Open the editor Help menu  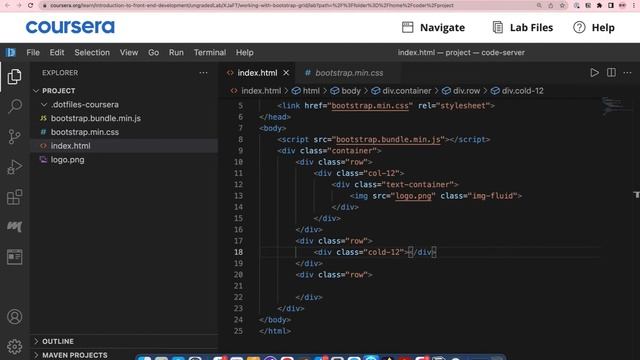pyautogui.click(x=244, y=52)
